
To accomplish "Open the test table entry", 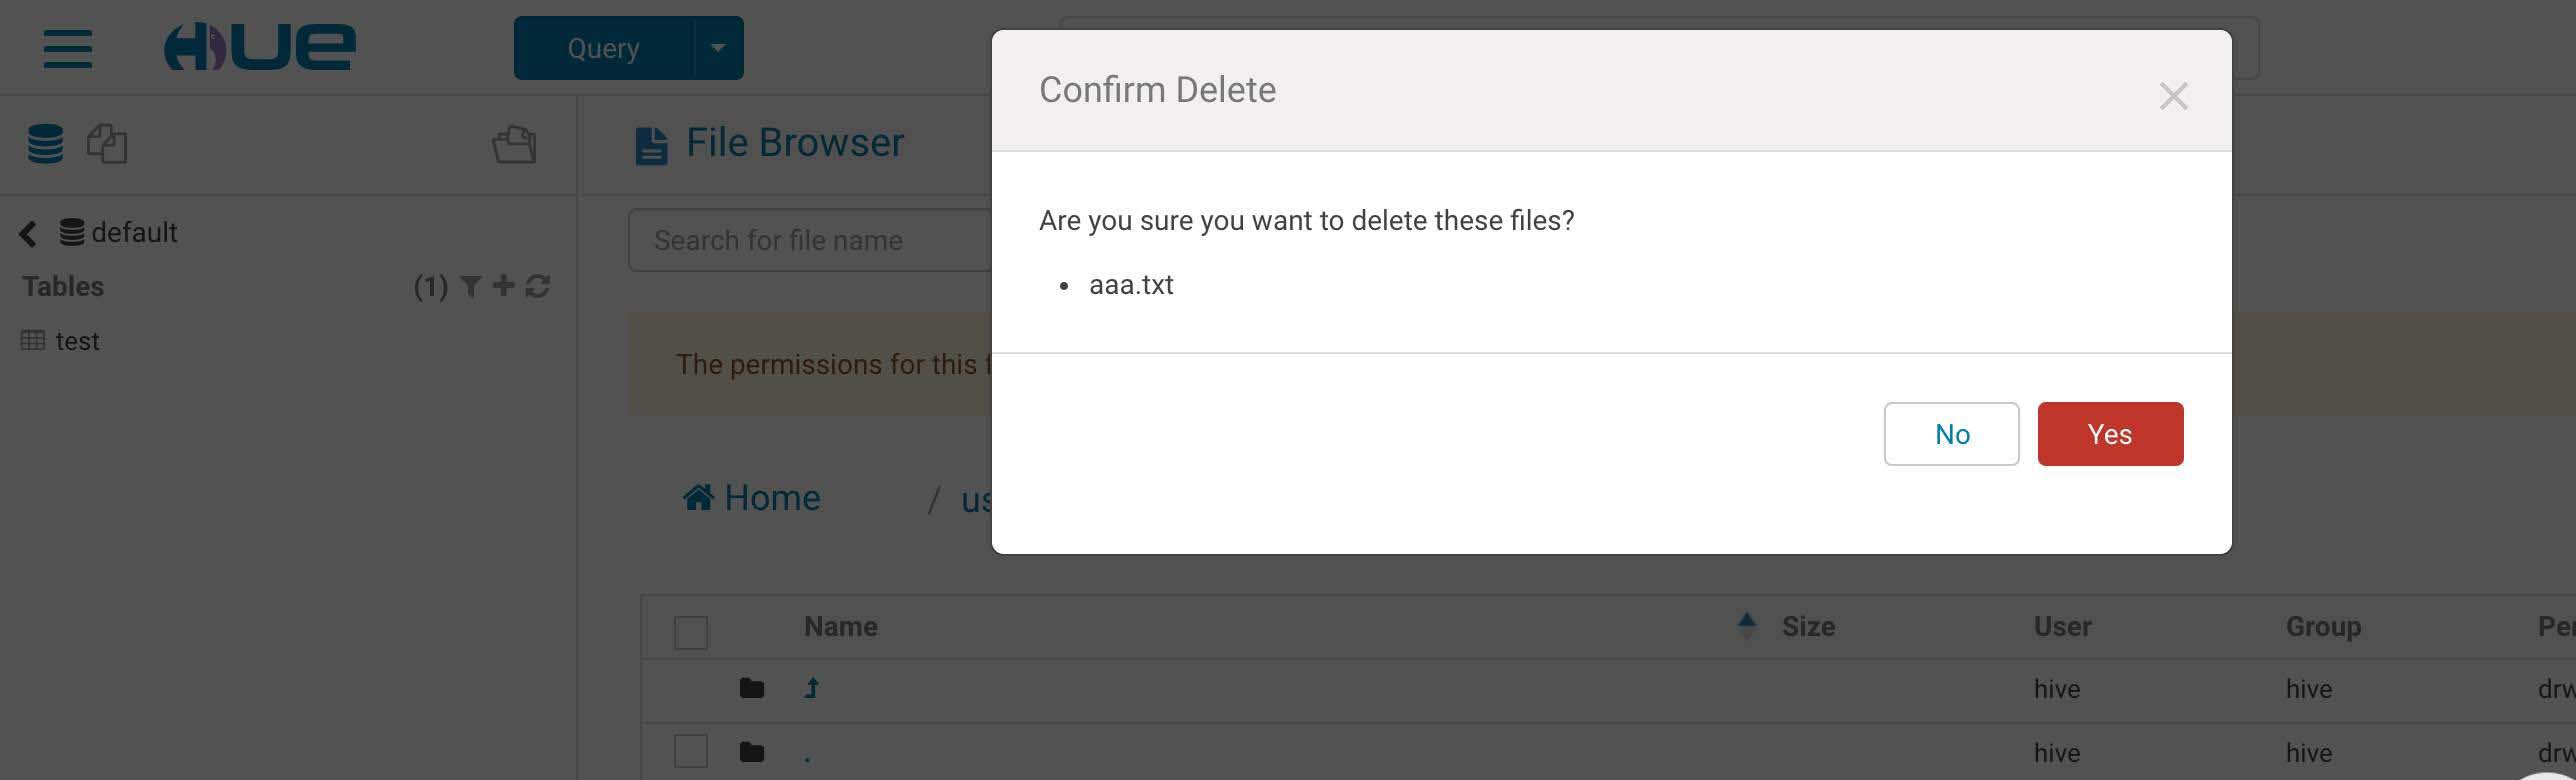I will pyautogui.click(x=77, y=342).
